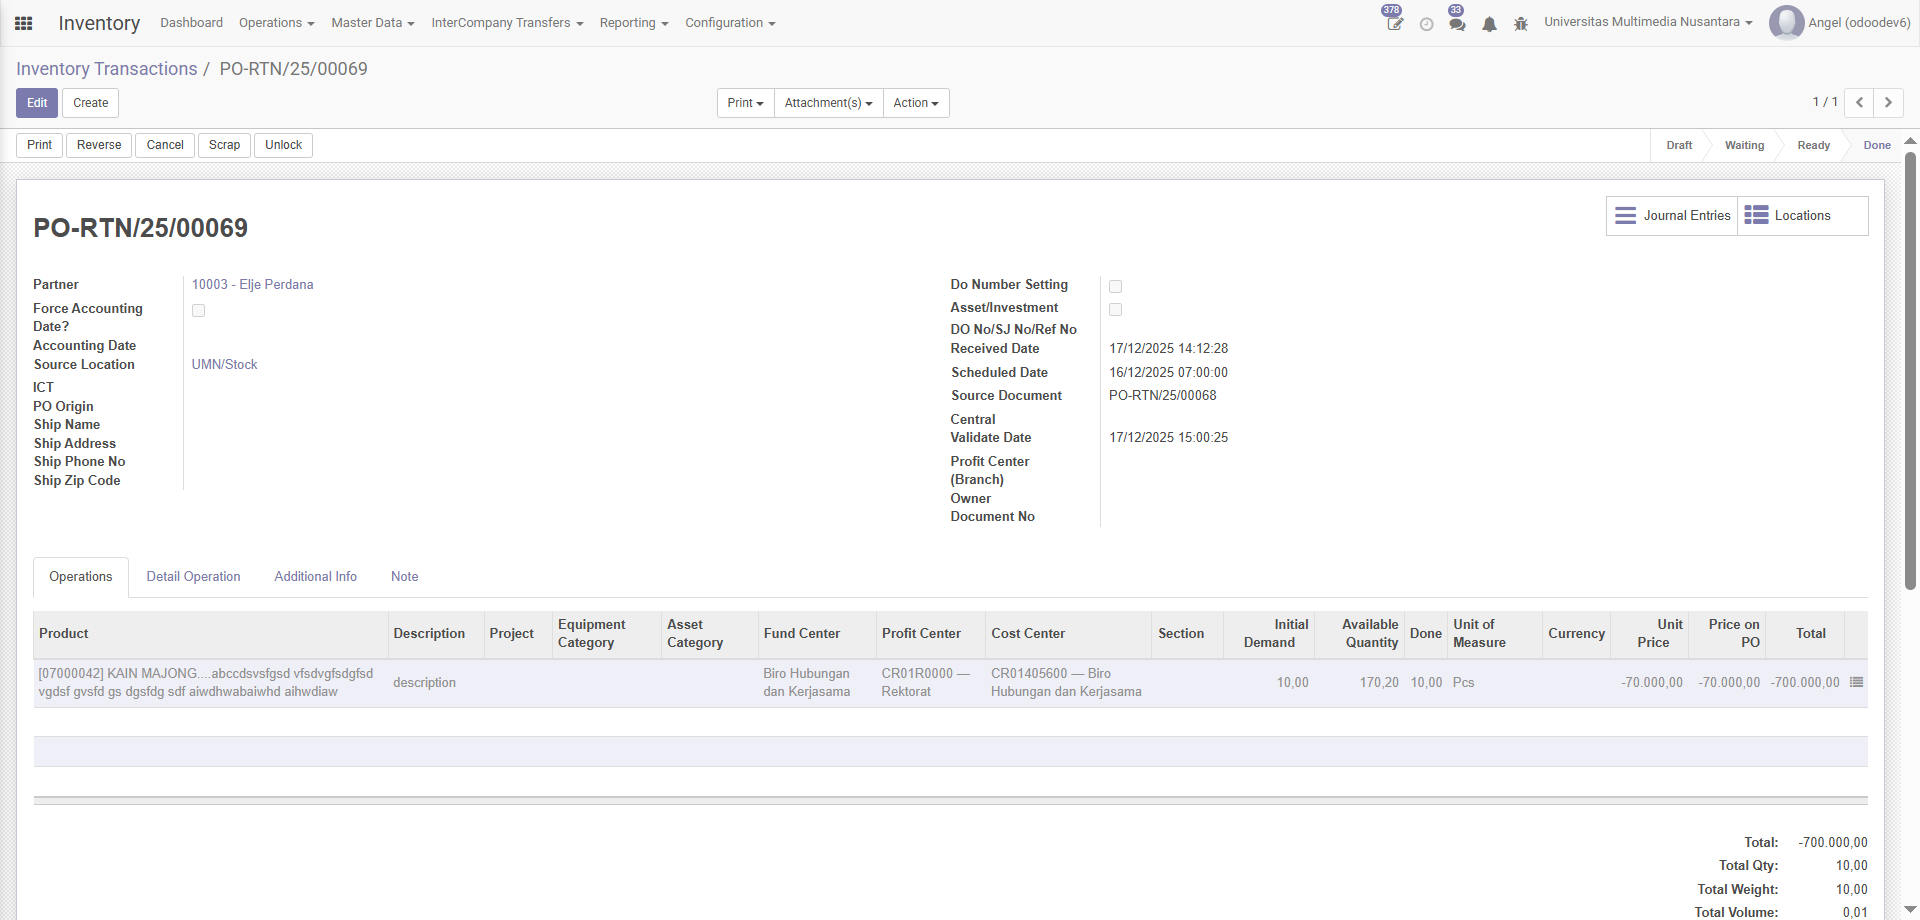
Task: Click the activities clock icon
Action: point(1426,24)
